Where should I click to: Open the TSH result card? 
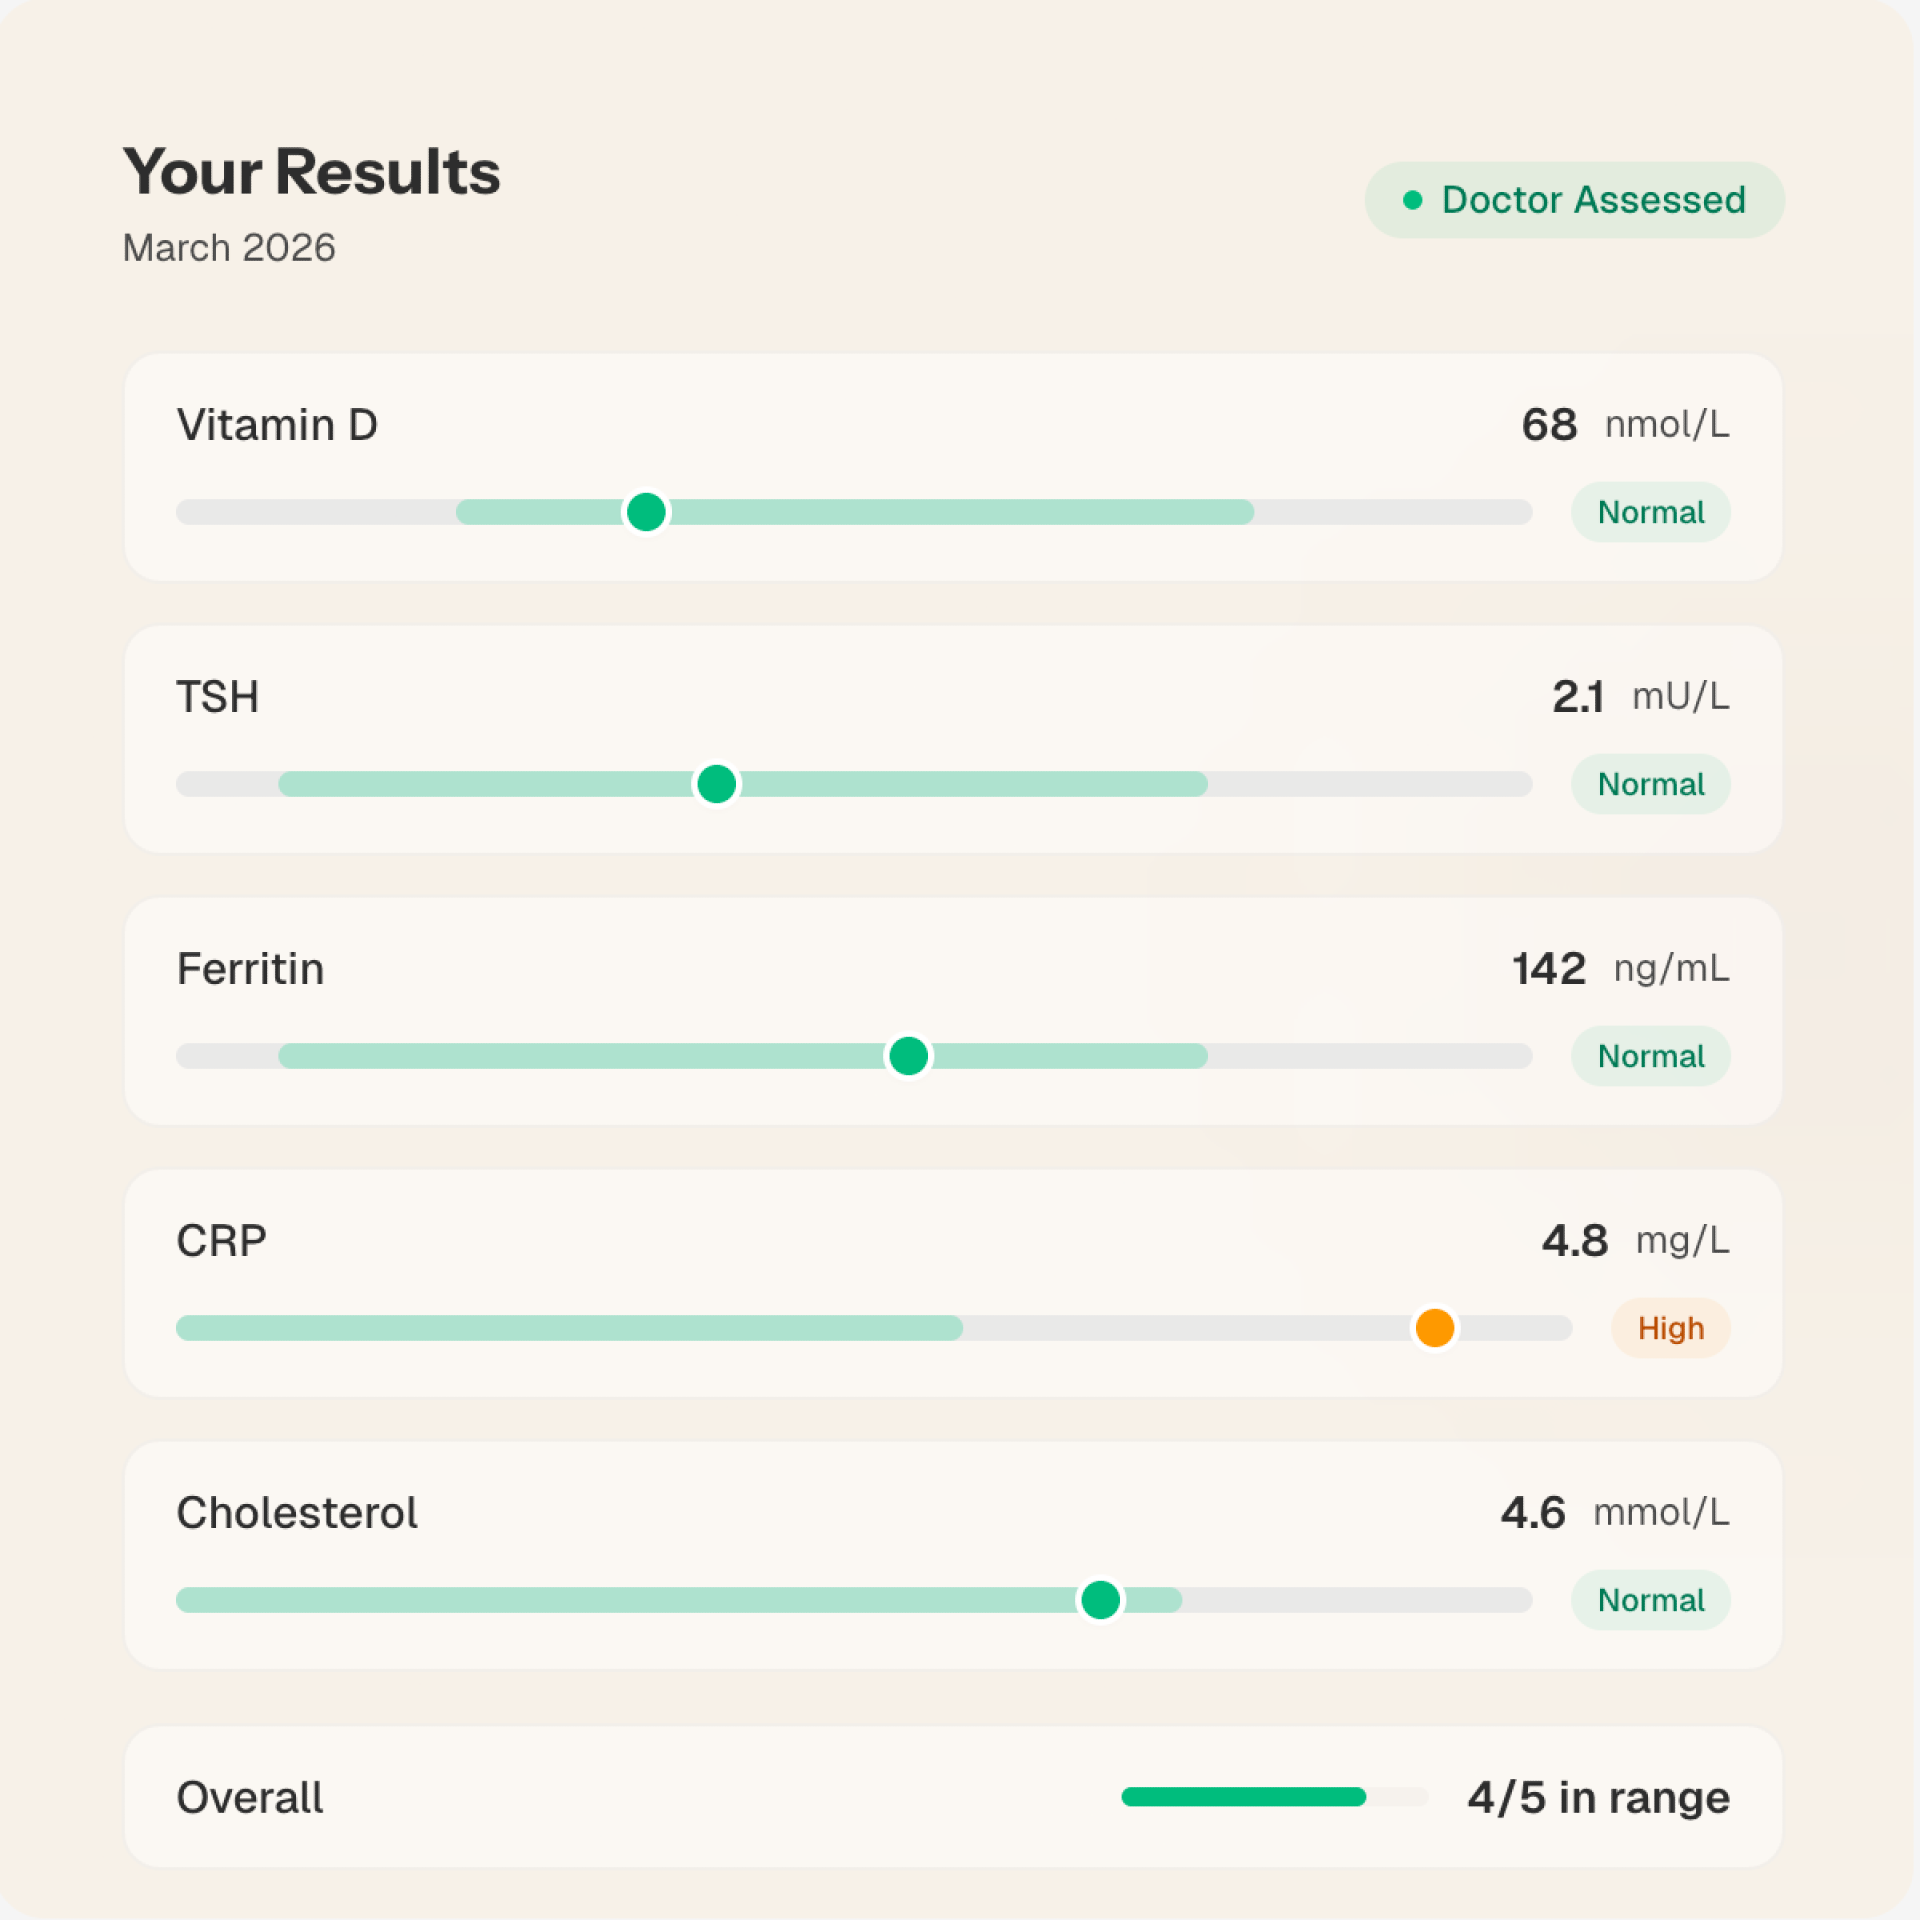[950, 740]
